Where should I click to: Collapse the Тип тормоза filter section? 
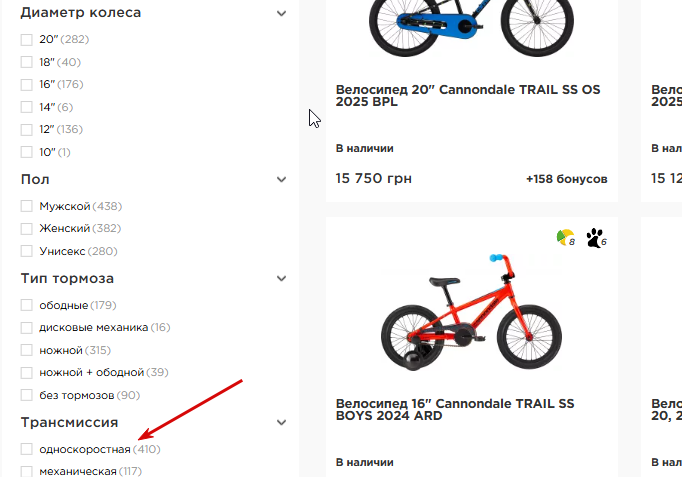(x=282, y=279)
